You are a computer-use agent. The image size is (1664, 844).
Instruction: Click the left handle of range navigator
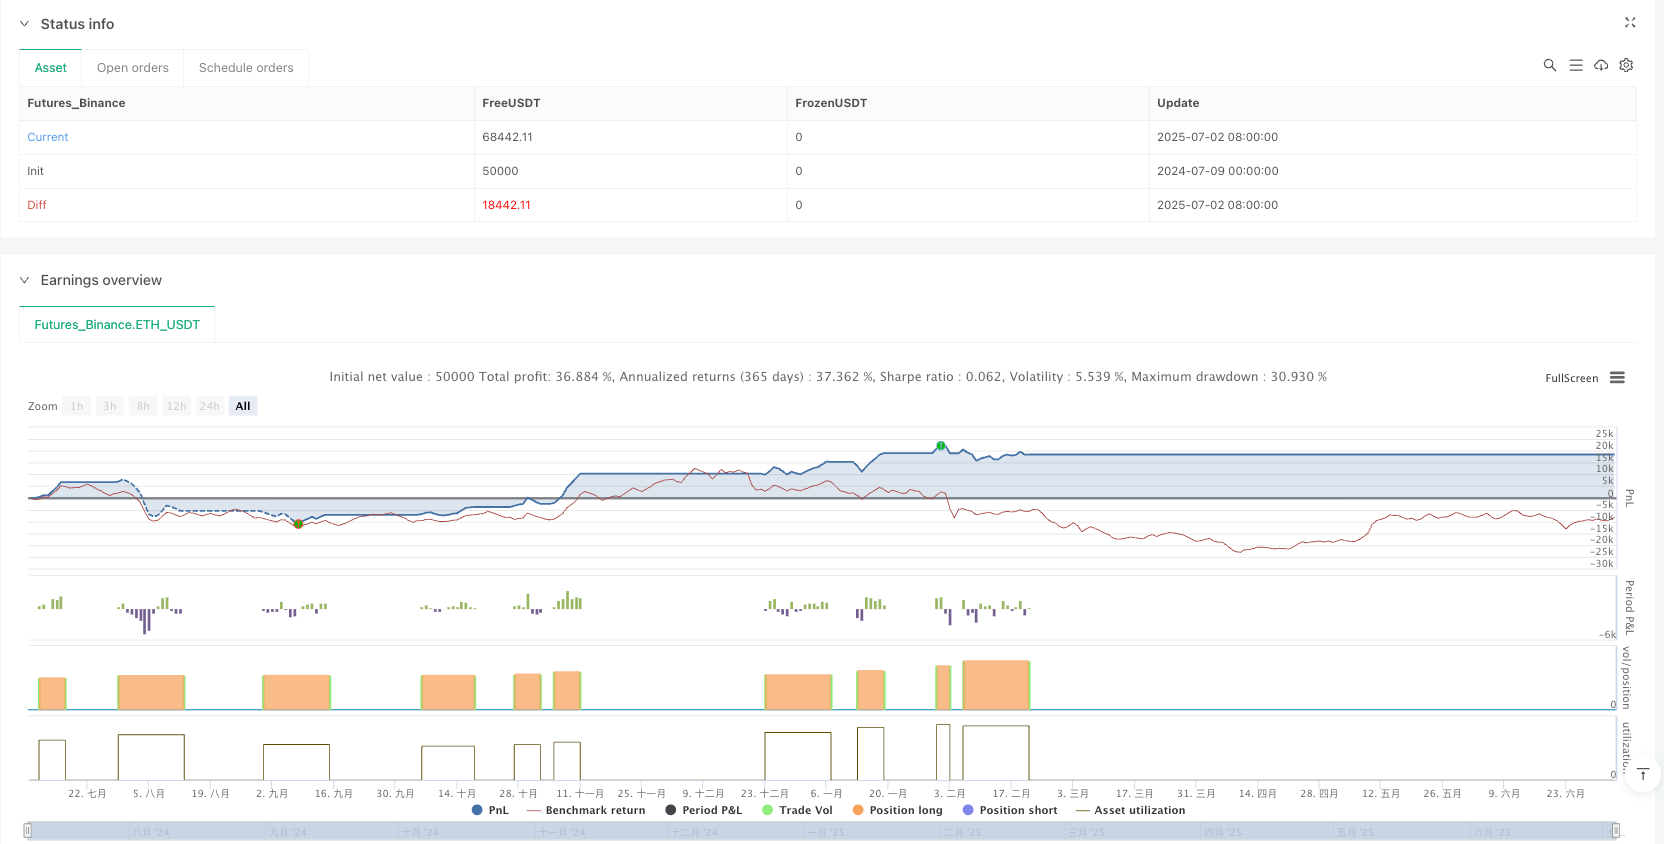pyautogui.click(x=28, y=830)
